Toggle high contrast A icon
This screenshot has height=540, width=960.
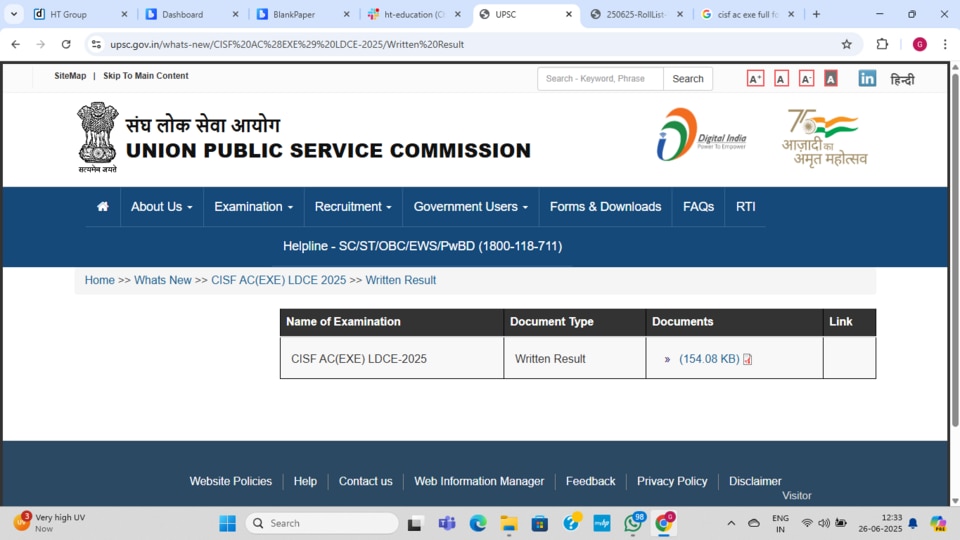830,78
